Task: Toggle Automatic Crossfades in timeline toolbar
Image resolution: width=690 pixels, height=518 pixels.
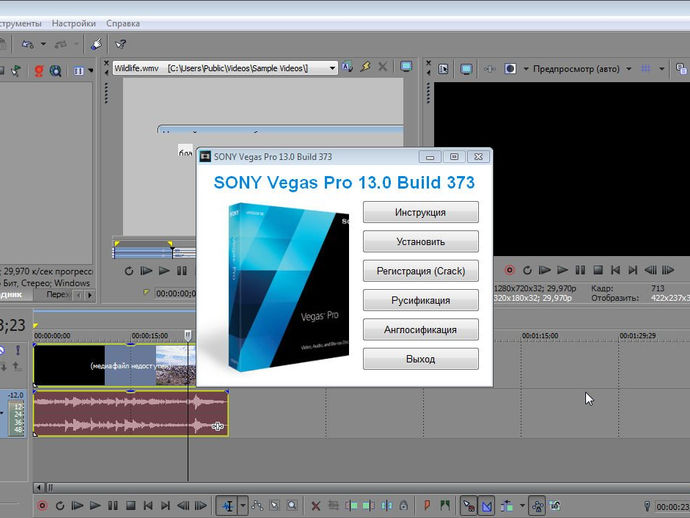Action: tap(486, 506)
